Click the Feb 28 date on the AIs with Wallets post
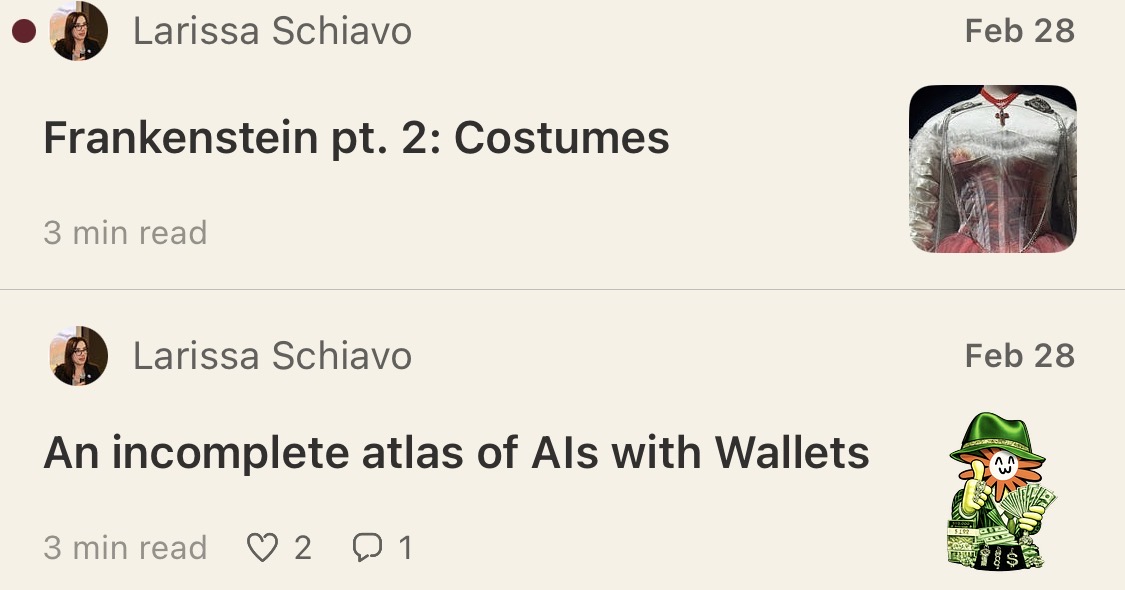The image size is (1125, 590). [x=1019, y=355]
